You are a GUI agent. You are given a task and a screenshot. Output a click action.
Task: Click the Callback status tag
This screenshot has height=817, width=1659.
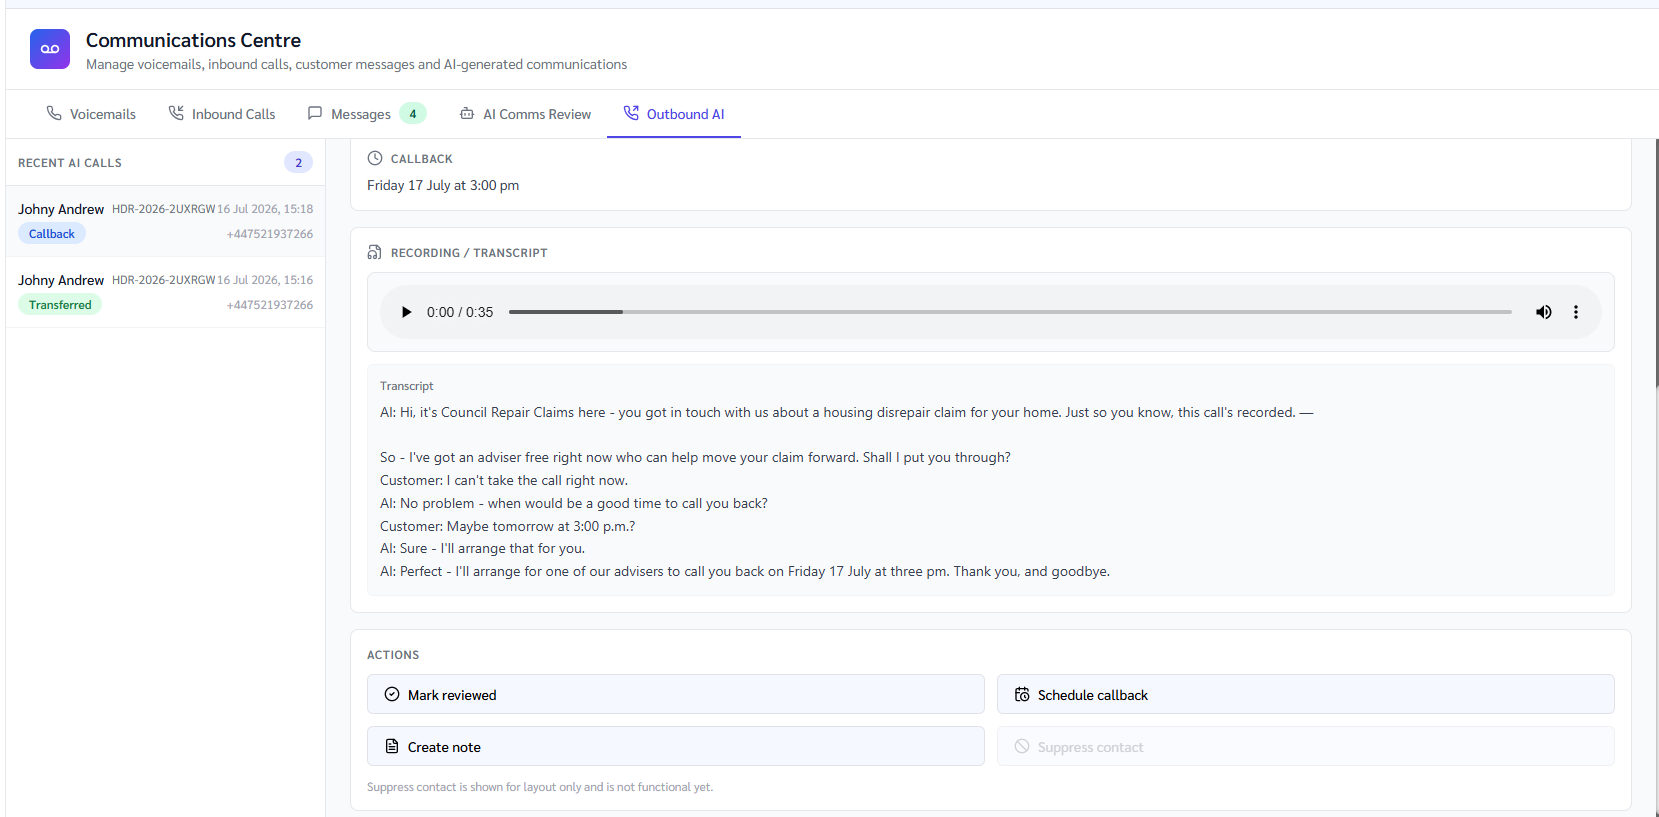52,234
